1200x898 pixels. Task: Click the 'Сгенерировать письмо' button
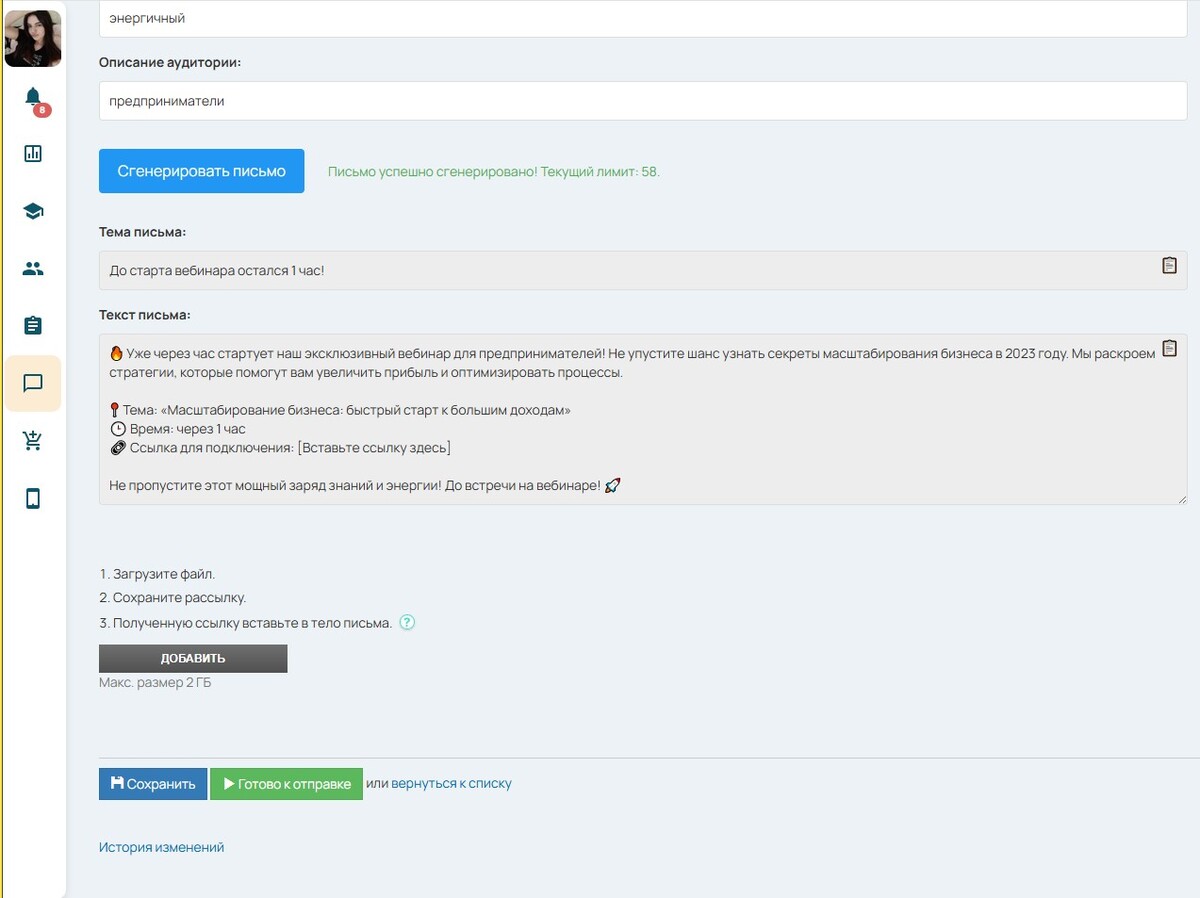tap(201, 171)
